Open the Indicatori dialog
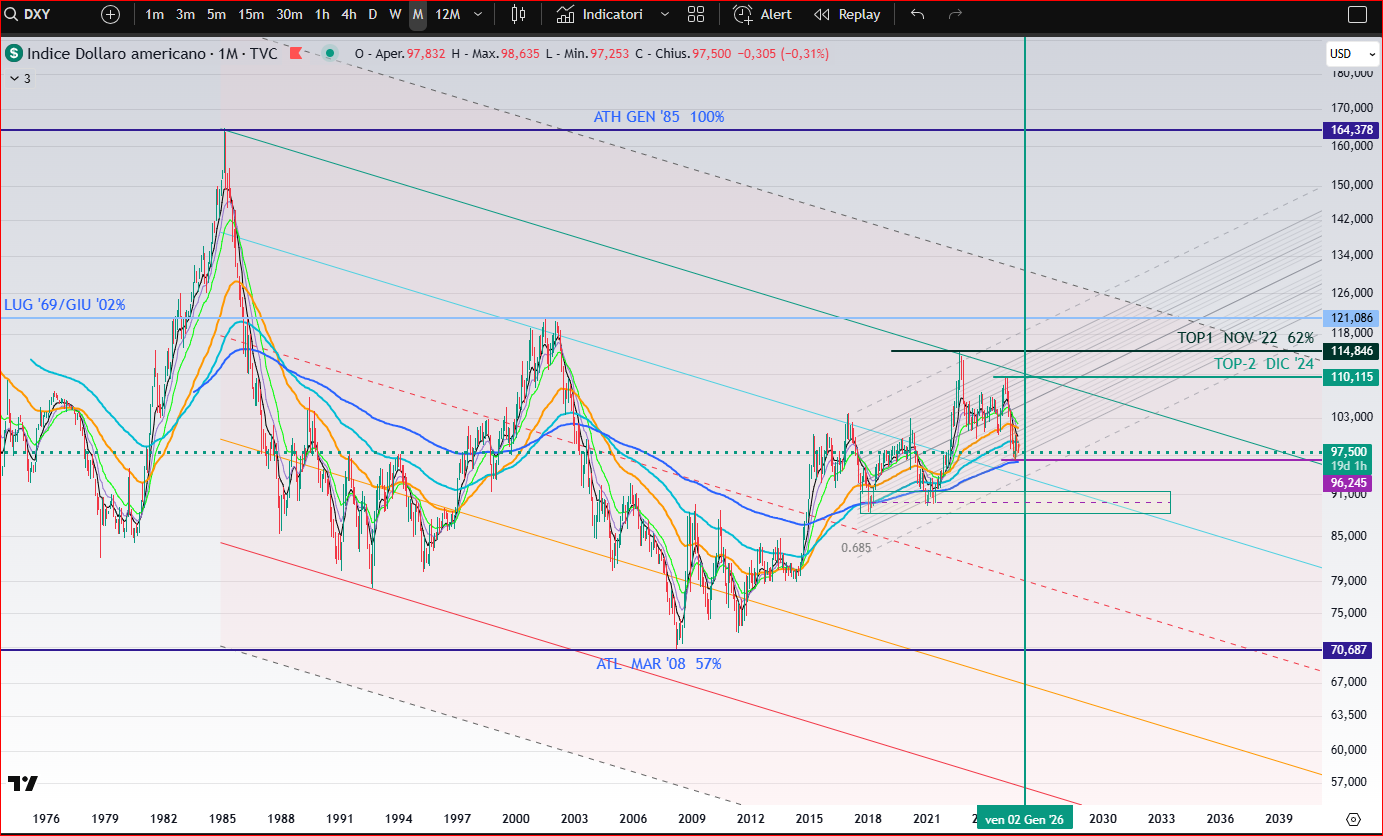Screen dimensions: 1383x836 tap(600, 14)
